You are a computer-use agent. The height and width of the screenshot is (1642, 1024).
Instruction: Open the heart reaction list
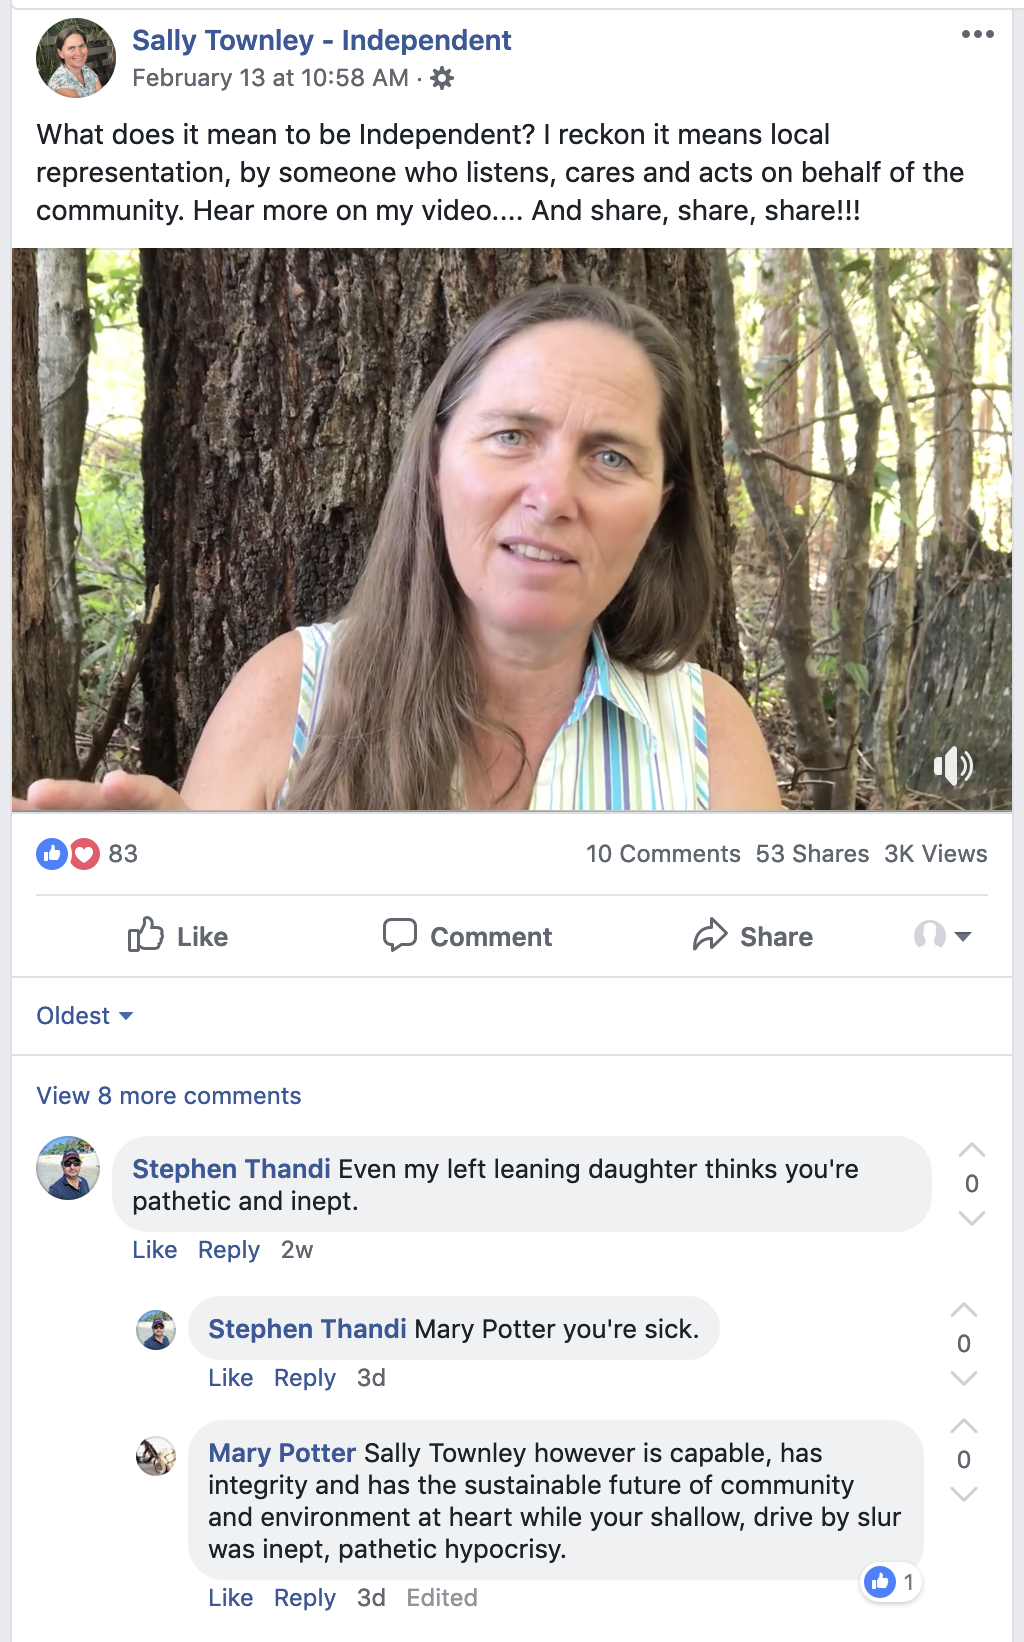coord(85,854)
